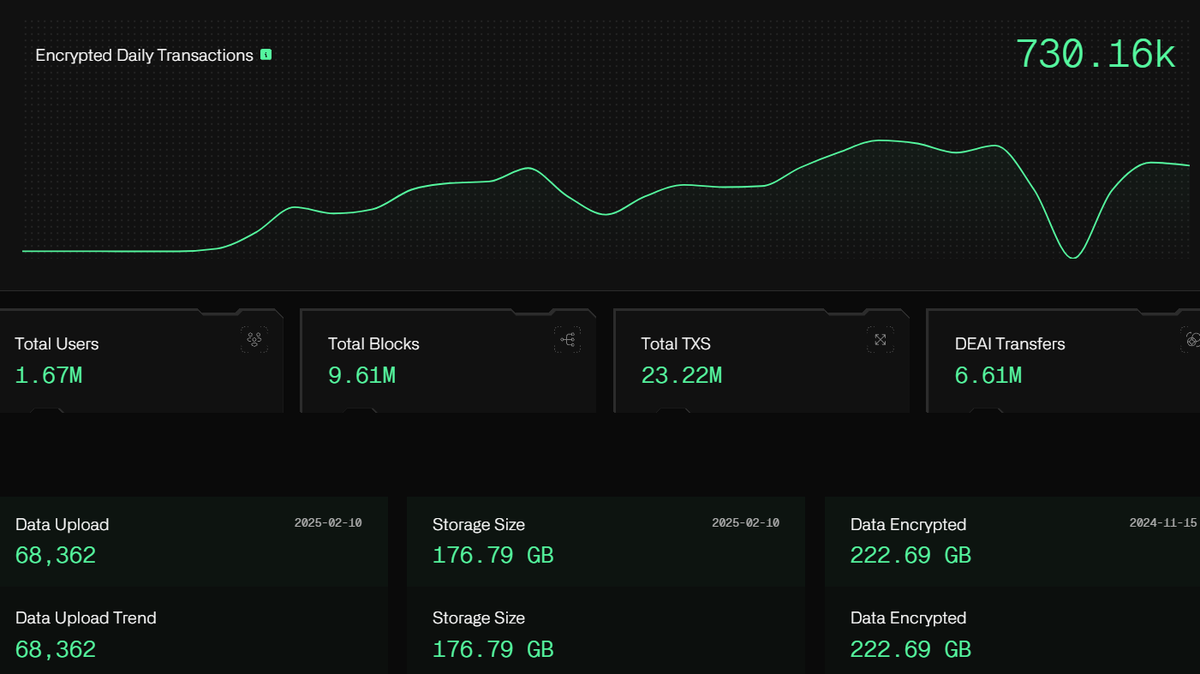Click the Total Users card icon
This screenshot has width=1200, height=674.
click(x=255, y=340)
